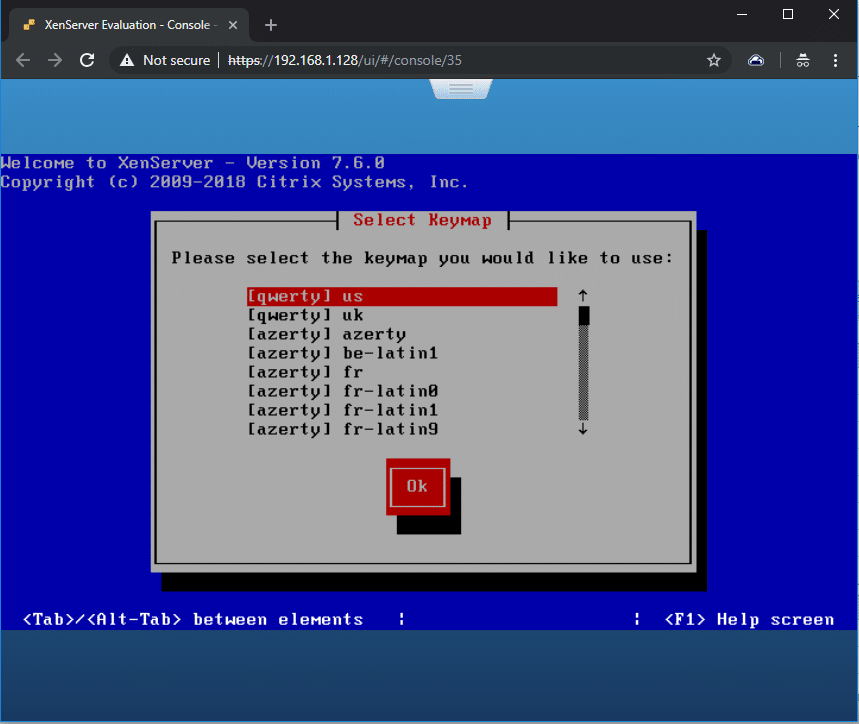Select the [qwerty] us keymap
Screen dimensions: 859x724
402,296
